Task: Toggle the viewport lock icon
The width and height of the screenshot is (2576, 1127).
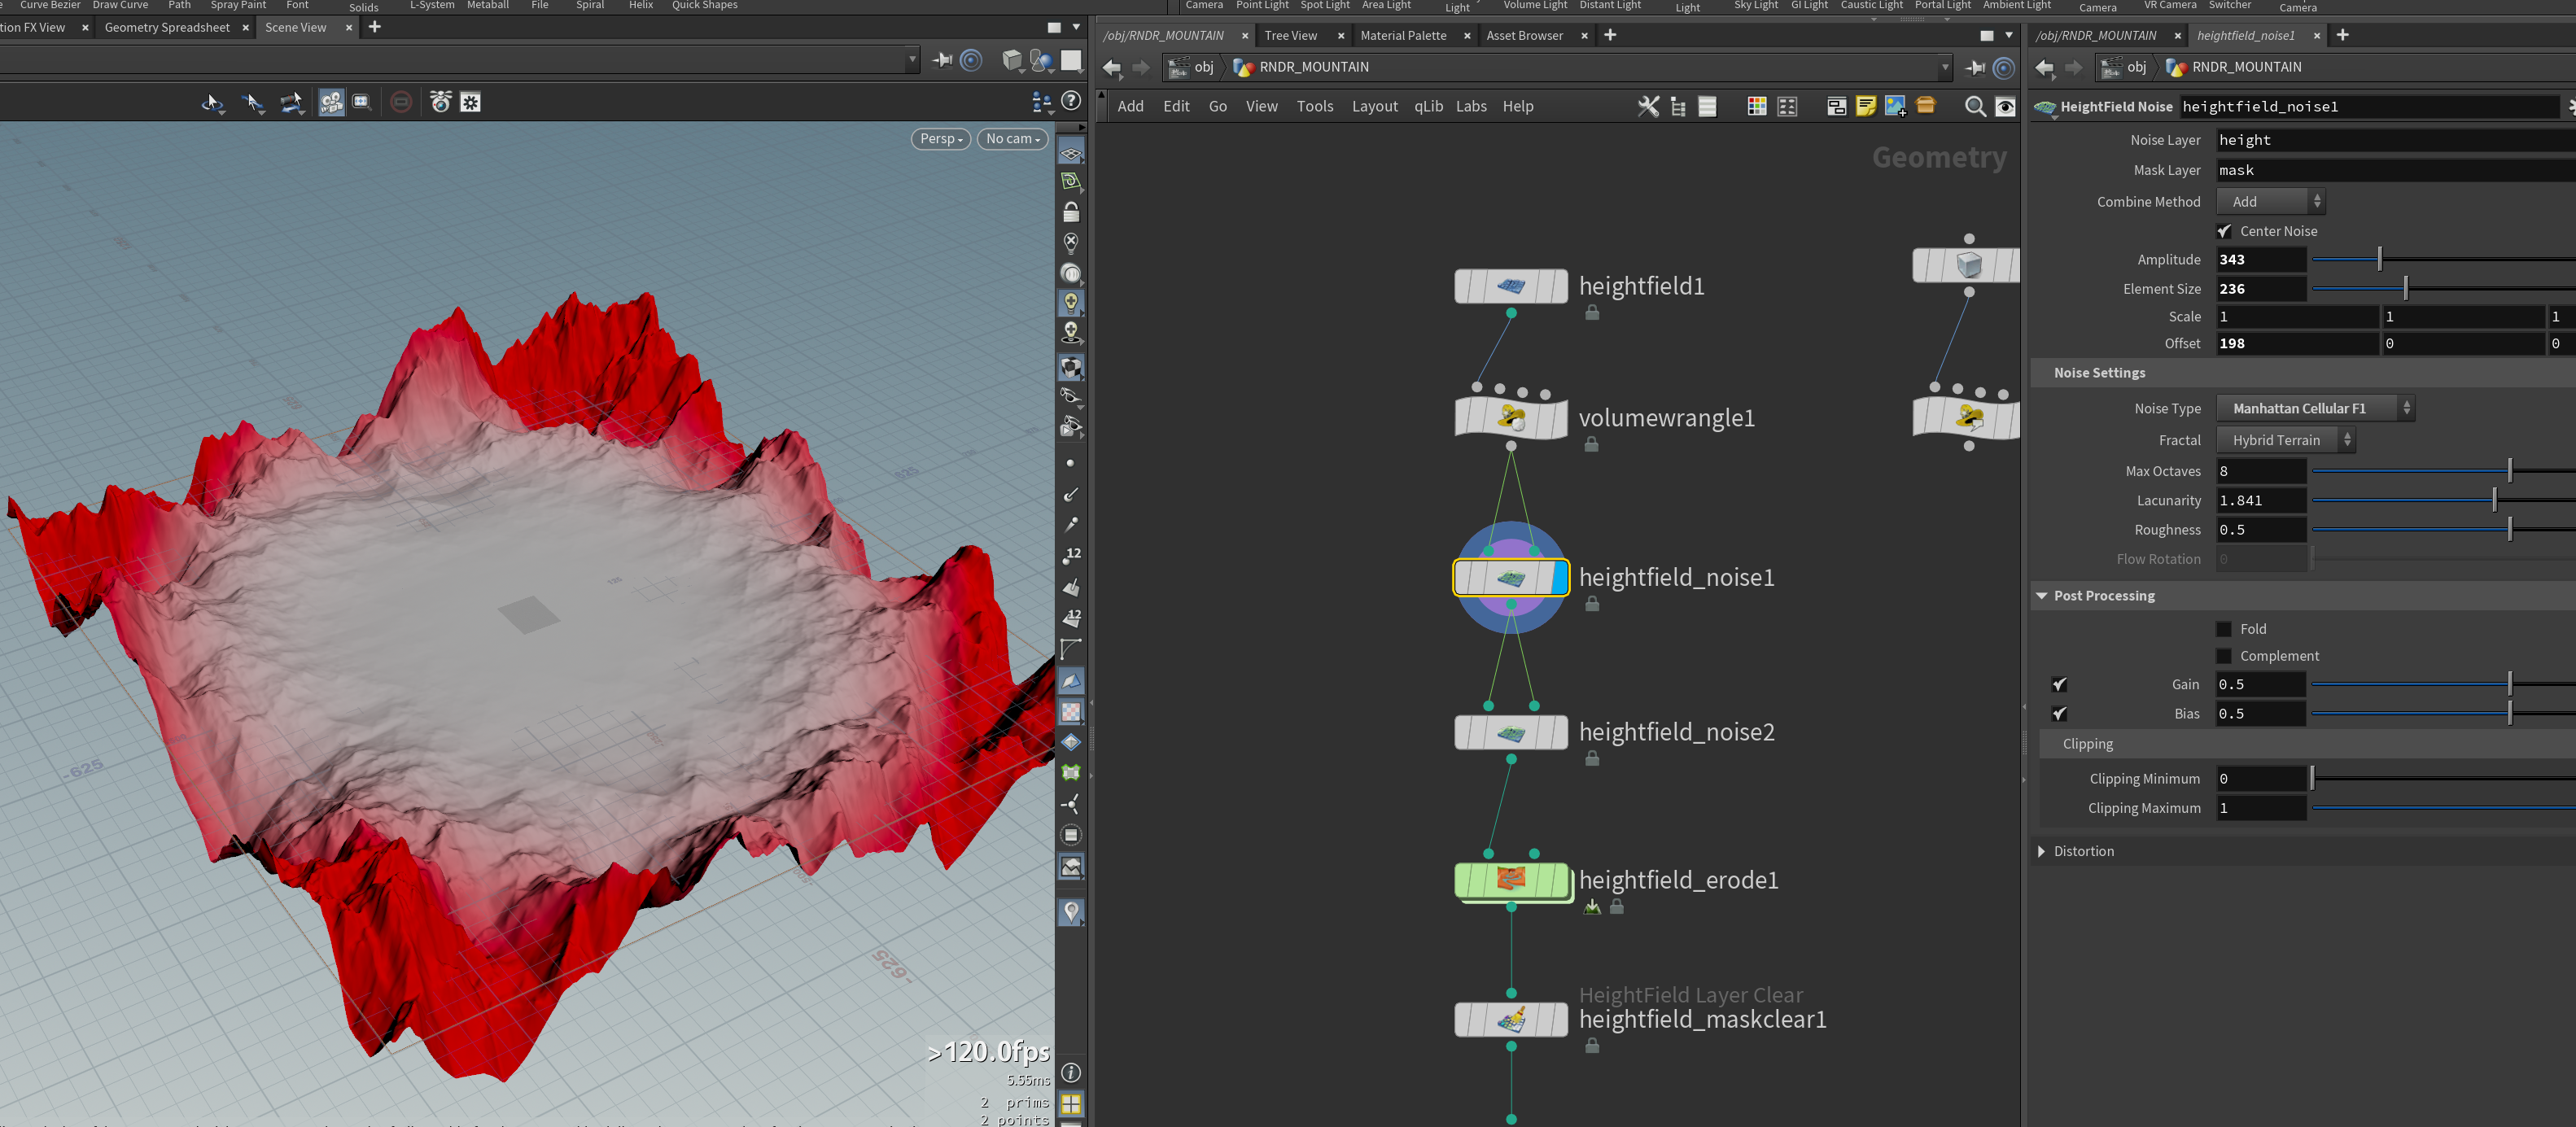Action: [x=1071, y=212]
